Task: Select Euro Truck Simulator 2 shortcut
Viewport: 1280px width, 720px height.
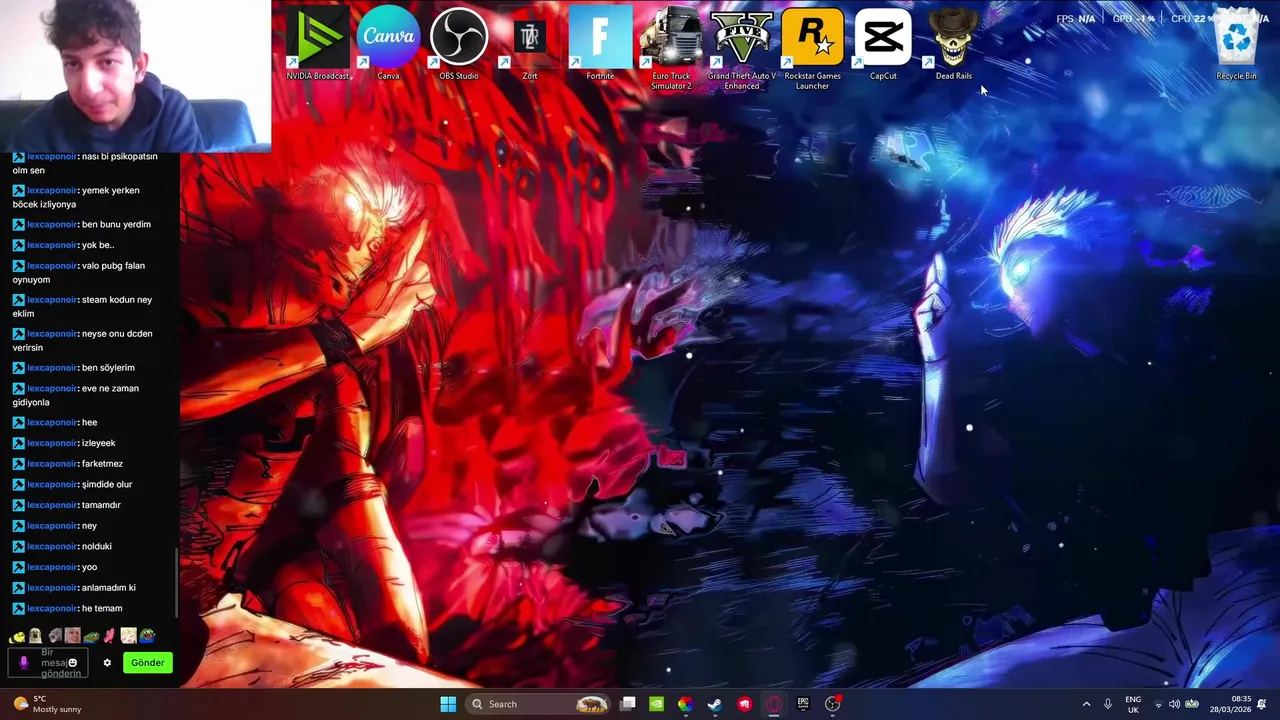Action: click(x=671, y=49)
